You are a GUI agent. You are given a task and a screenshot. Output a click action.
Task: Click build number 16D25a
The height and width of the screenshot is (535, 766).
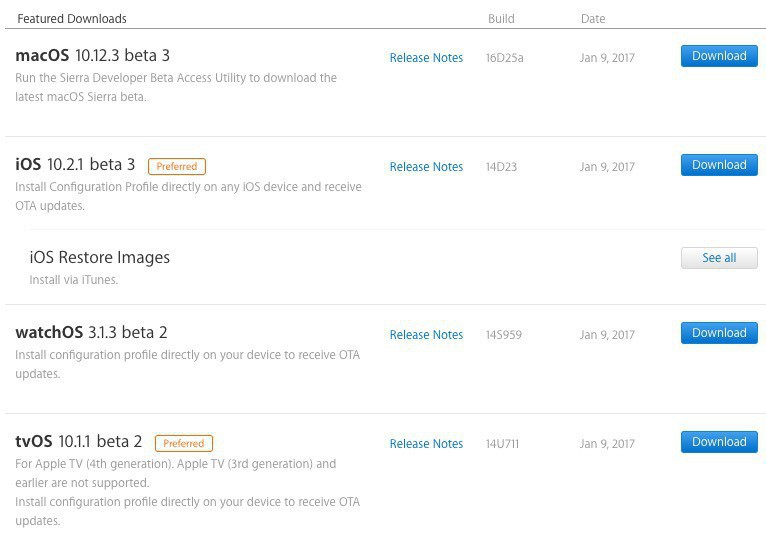[504, 58]
